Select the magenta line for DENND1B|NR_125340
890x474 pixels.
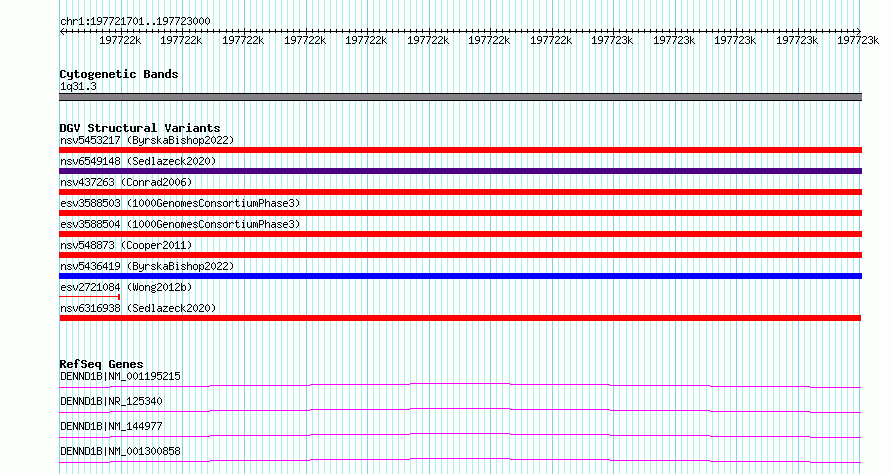(x=460, y=410)
